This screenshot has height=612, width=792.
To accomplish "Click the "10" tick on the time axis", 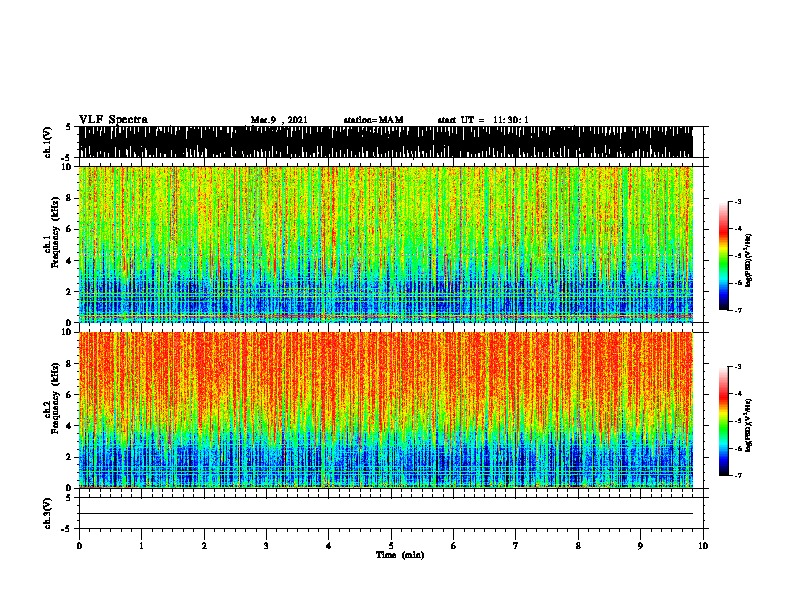I will coord(703,546).
